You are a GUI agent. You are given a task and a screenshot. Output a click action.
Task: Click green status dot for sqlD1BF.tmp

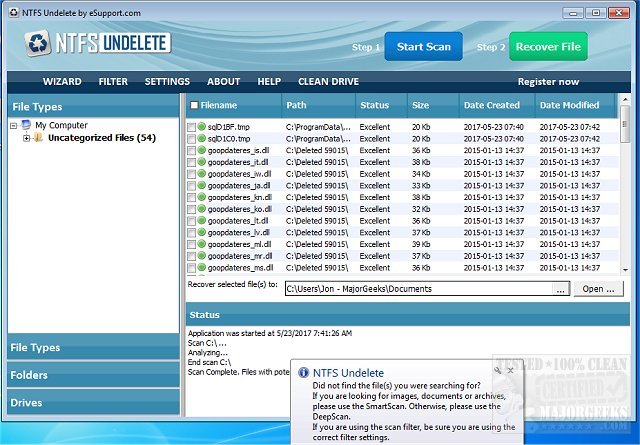202,127
